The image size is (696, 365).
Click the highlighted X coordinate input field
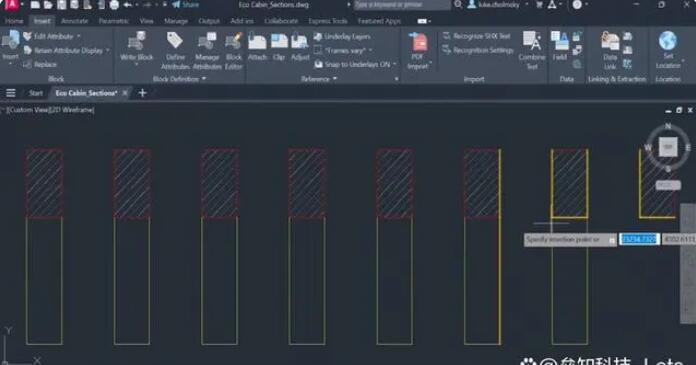click(x=639, y=239)
